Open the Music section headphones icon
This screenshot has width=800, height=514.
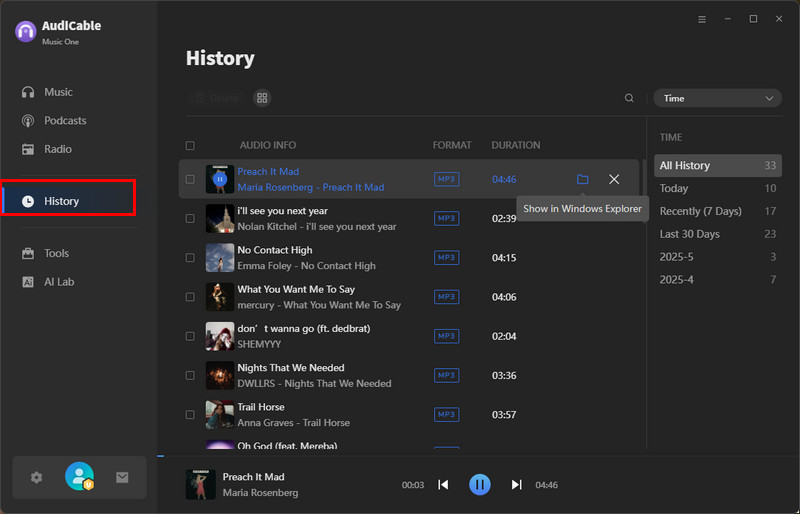pyautogui.click(x=28, y=92)
